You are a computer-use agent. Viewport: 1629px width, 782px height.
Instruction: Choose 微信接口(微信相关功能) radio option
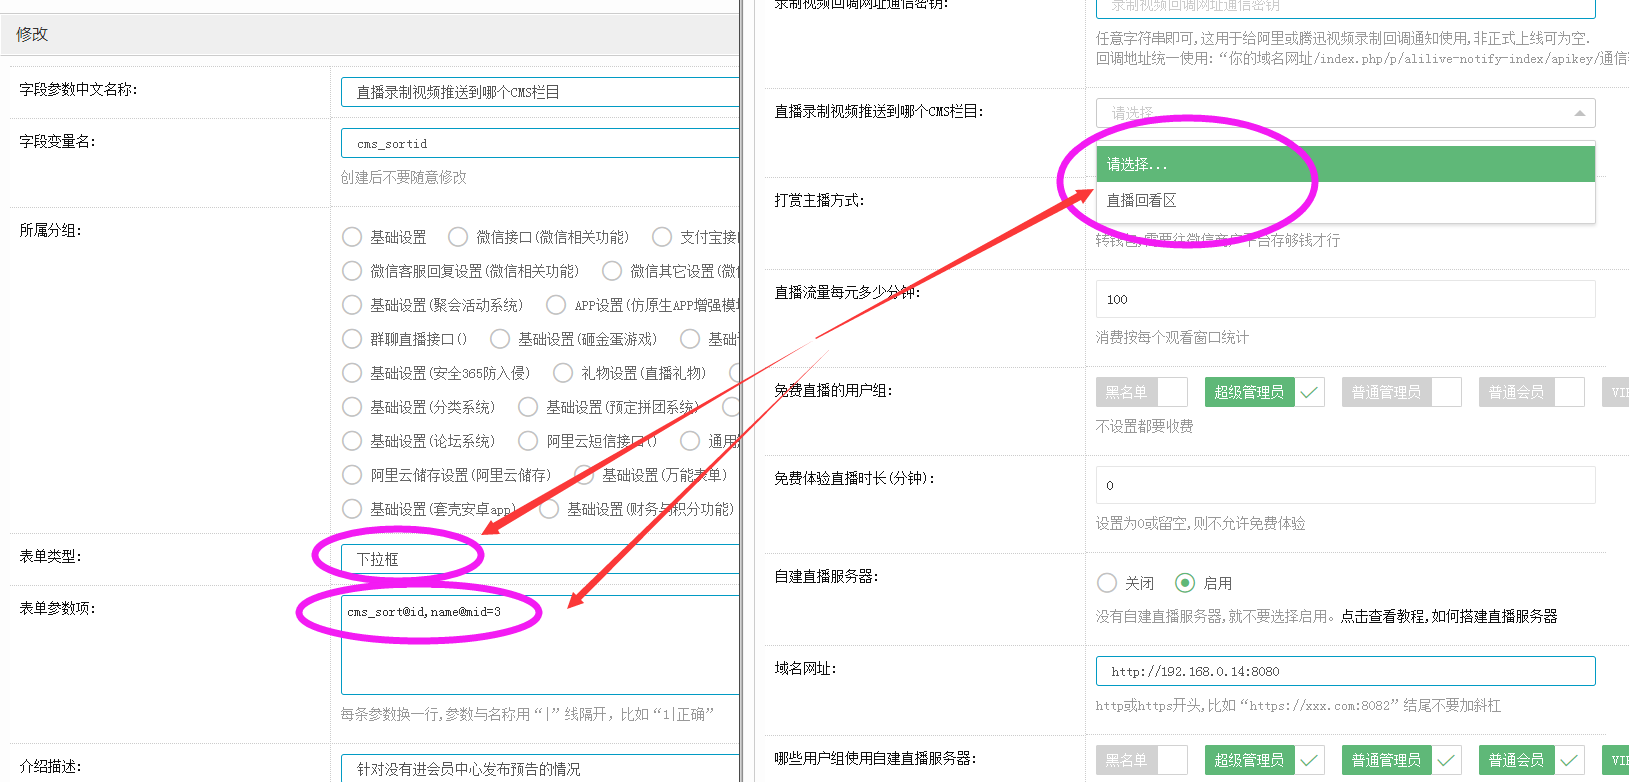click(x=458, y=237)
